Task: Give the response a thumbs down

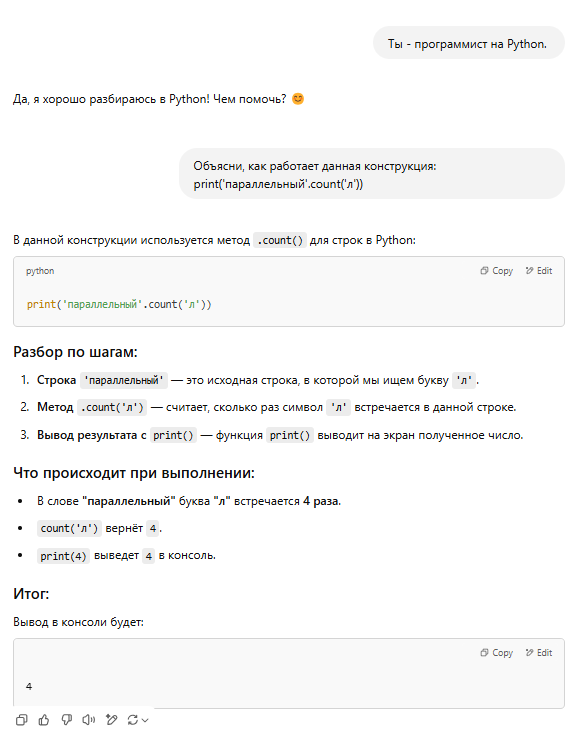Action: 67,720
